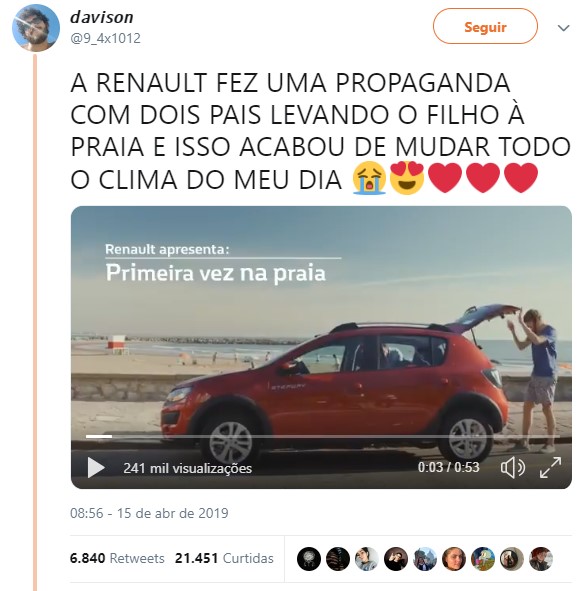The width and height of the screenshot is (579, 591).
Task: Click the Seguir follow button
Action: pyautogui.click(x=485, y=26)
